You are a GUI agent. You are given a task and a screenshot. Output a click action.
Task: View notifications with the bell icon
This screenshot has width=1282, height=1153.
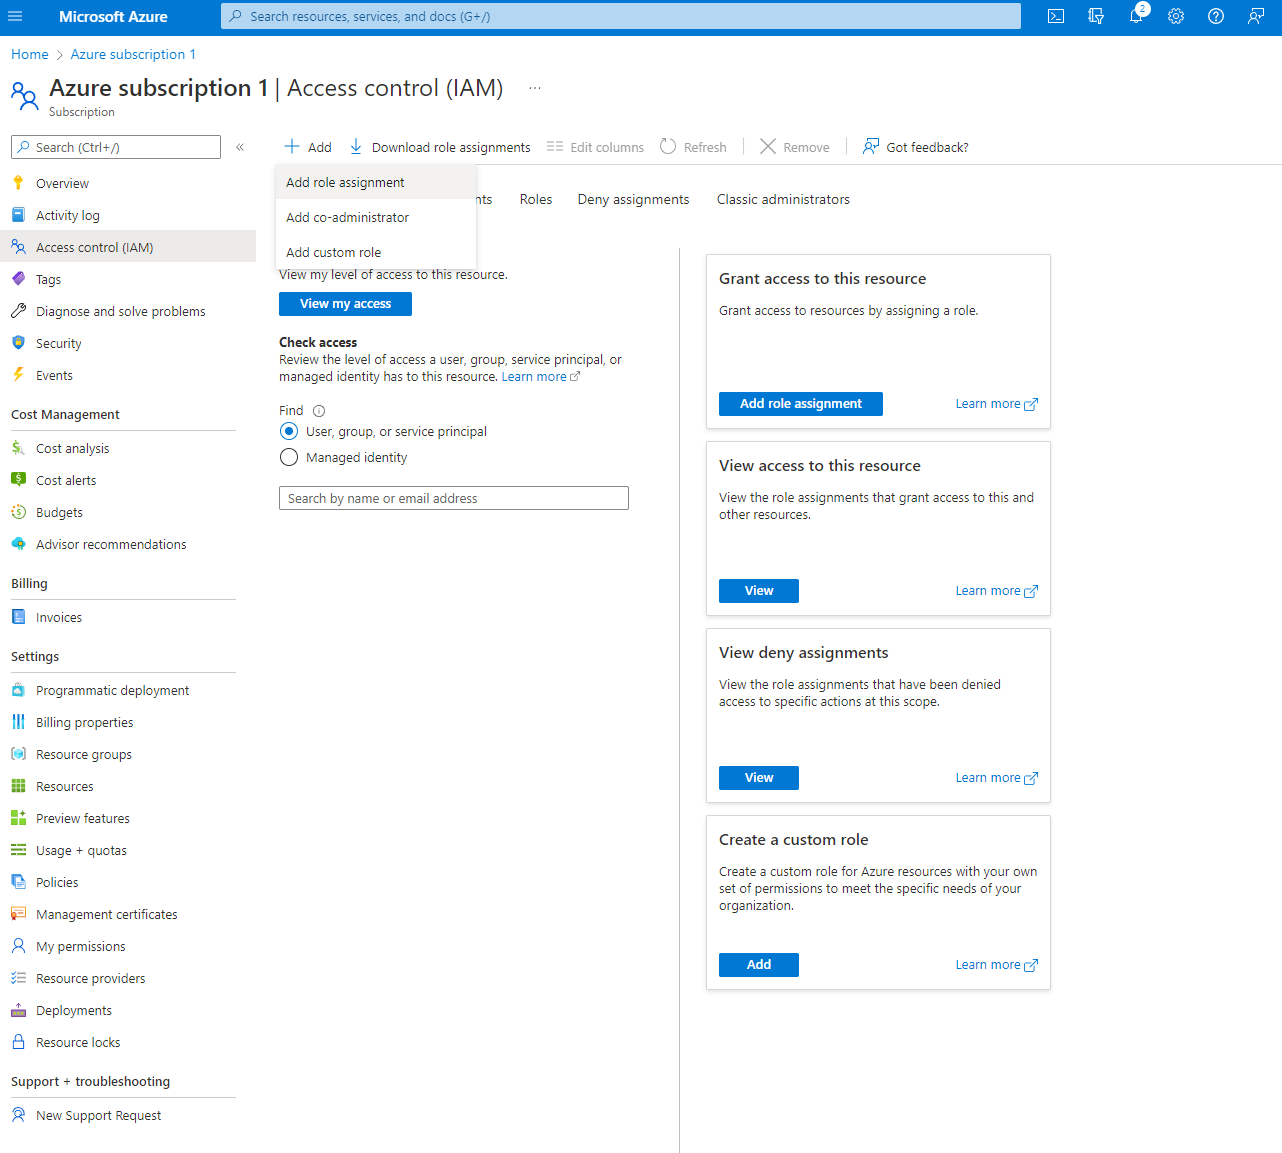[x=1136, y=16]
